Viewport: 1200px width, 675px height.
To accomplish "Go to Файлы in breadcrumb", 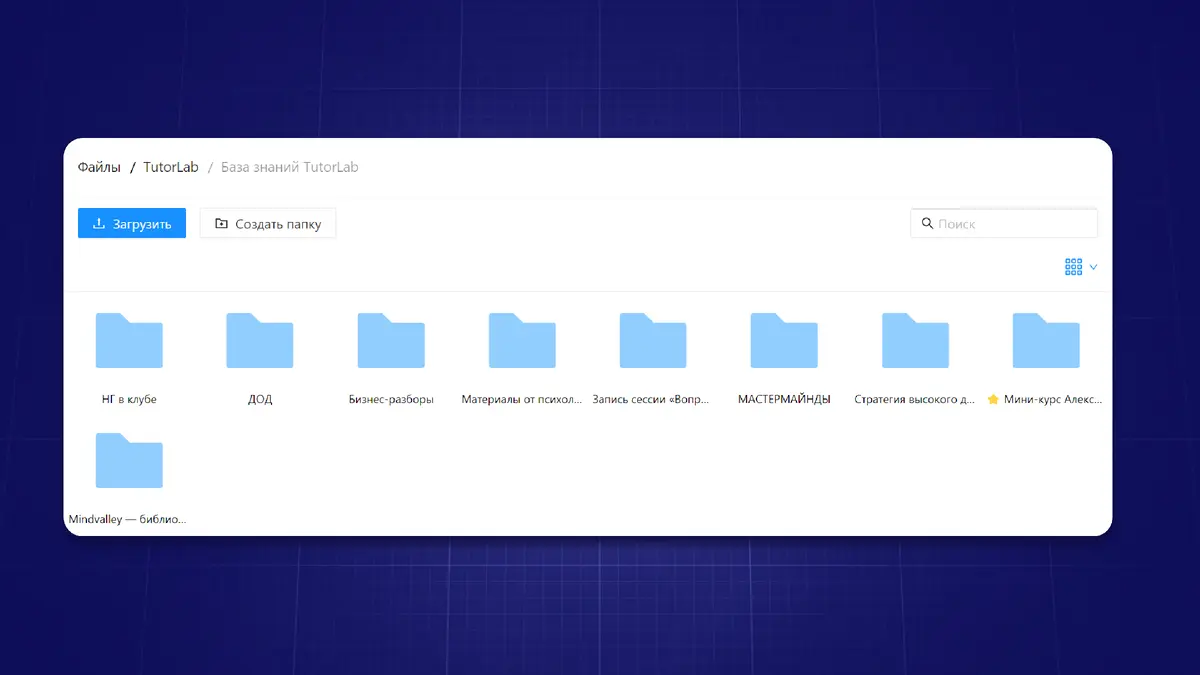I will pyautogui.click(x=99, y=167).
